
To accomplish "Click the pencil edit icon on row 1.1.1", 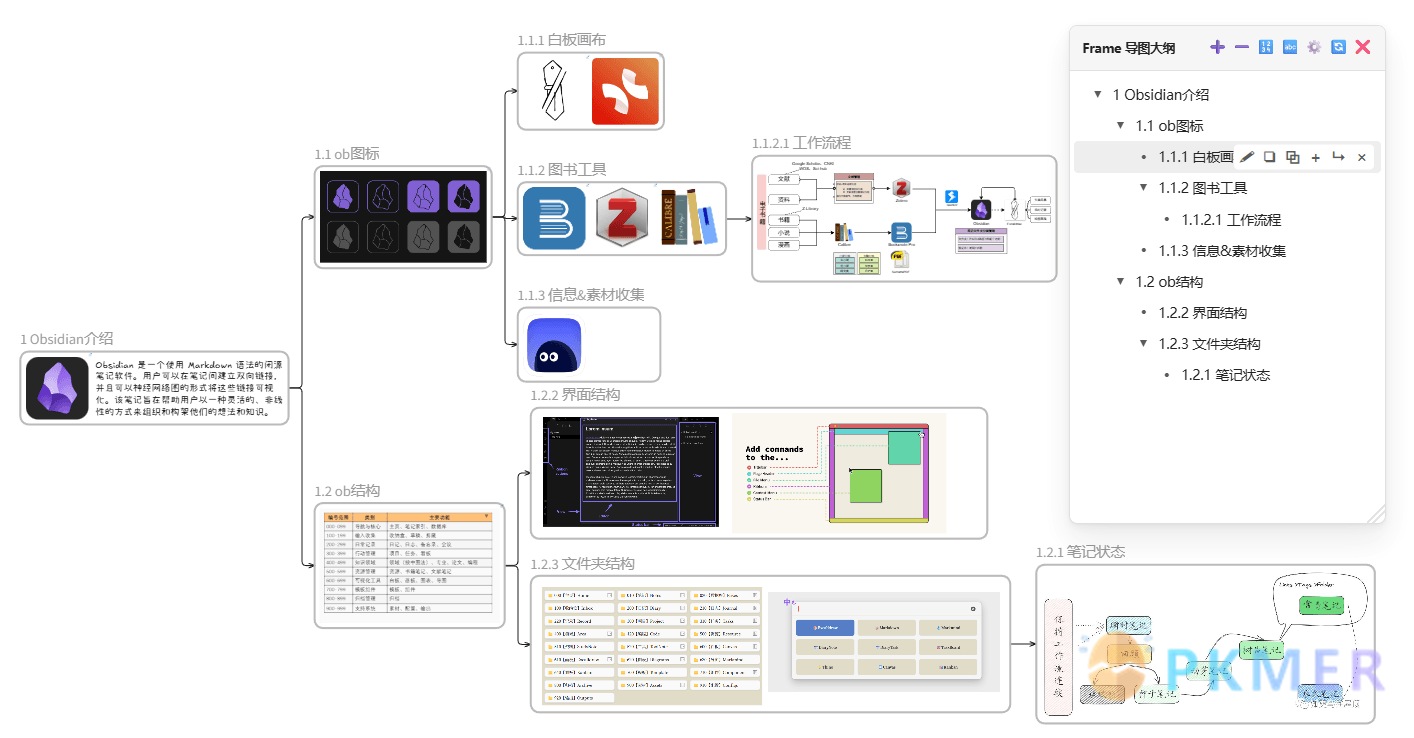I will coord(1246,157).
